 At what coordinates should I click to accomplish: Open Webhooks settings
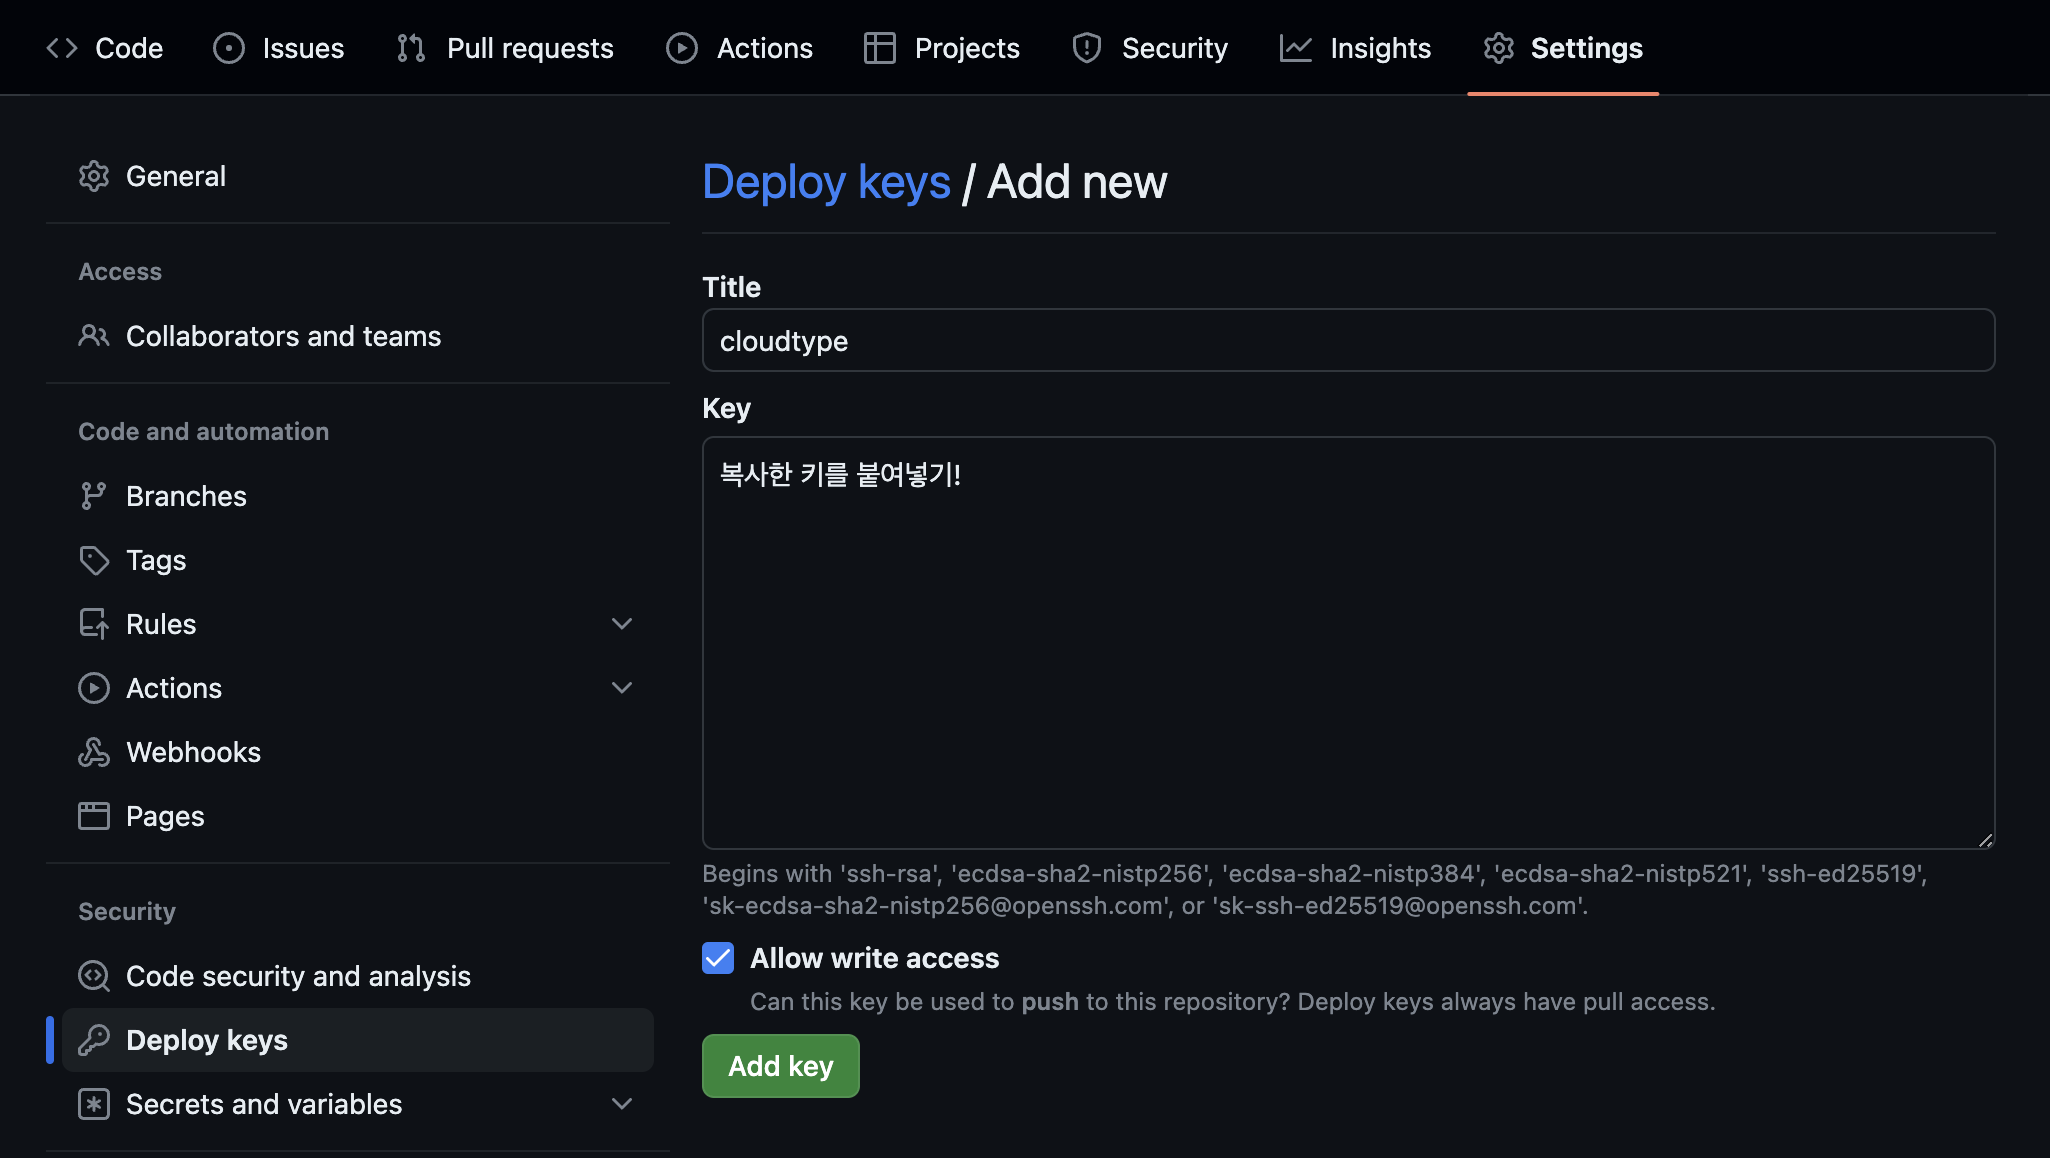coord(357,752)
